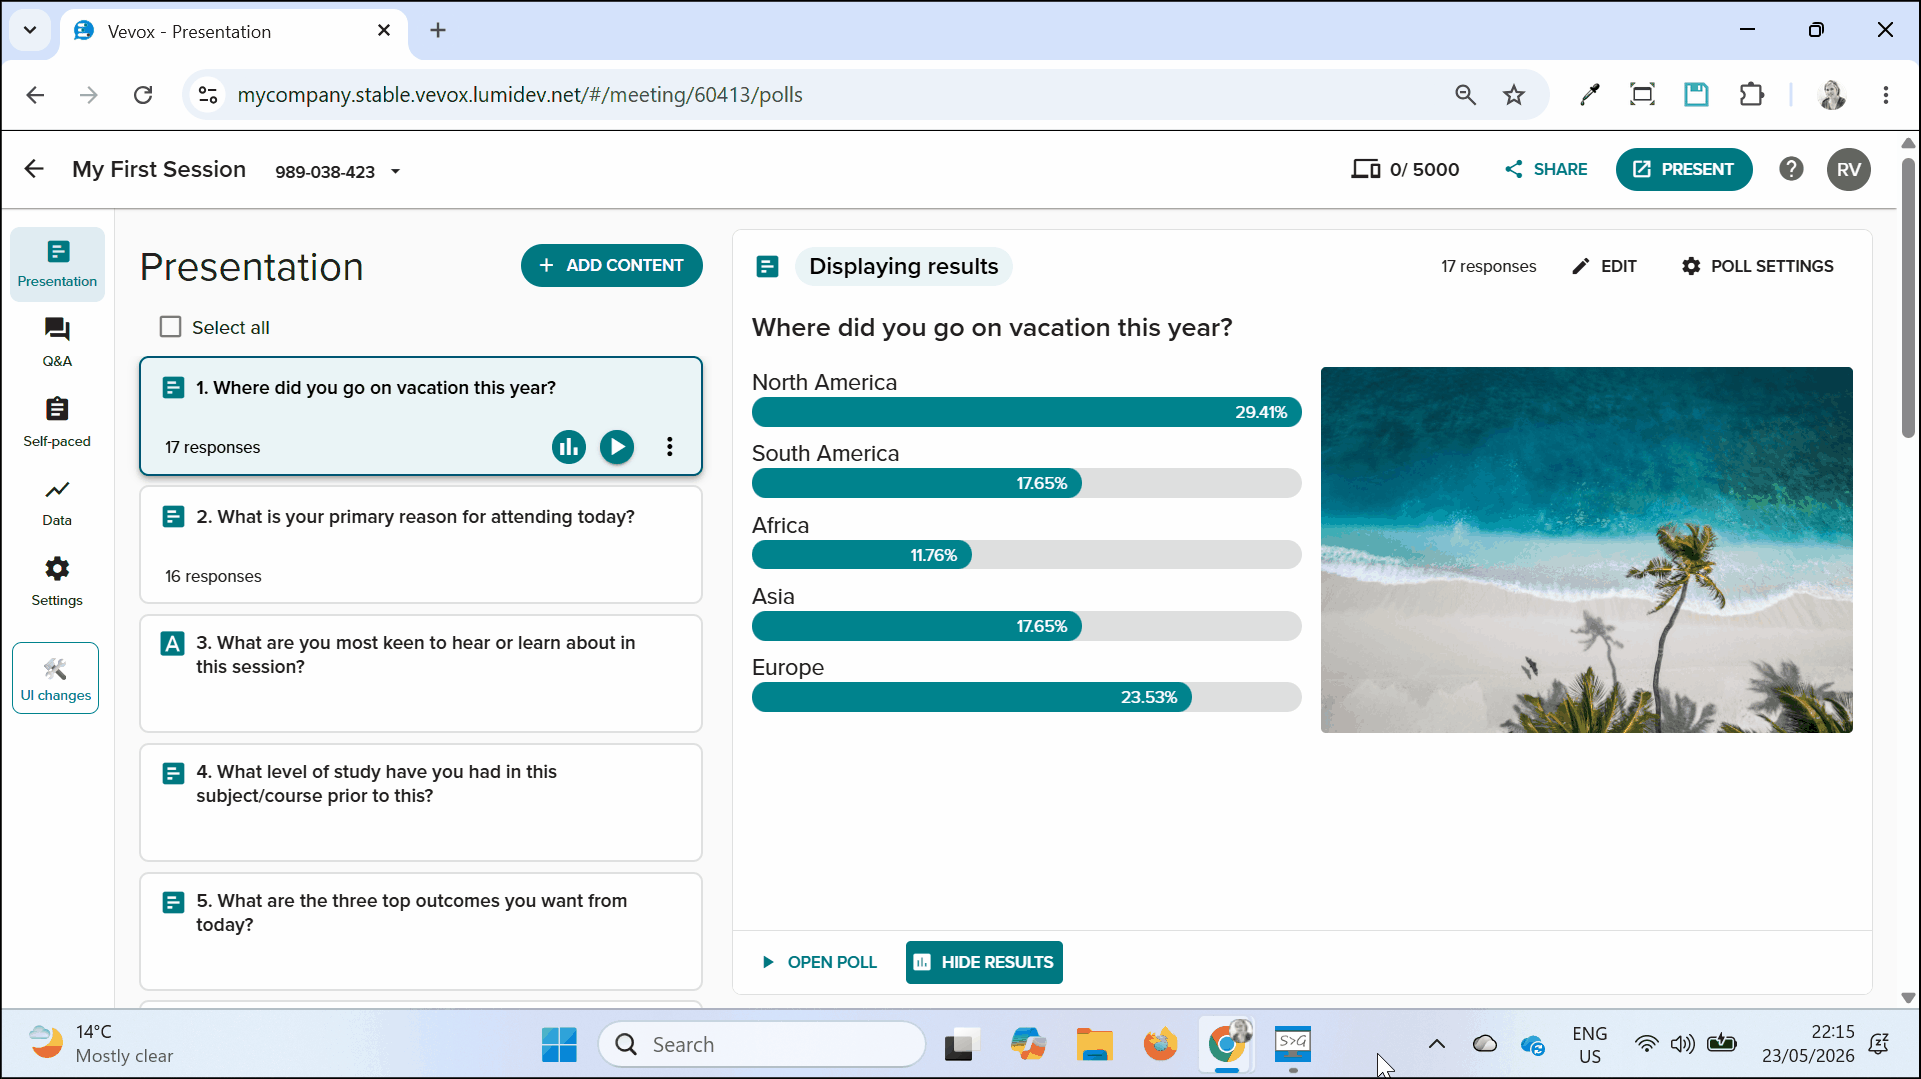Expand the browser tab list chevron
The height and width of the screenshot is (1079, 1921).
(30, 30)
